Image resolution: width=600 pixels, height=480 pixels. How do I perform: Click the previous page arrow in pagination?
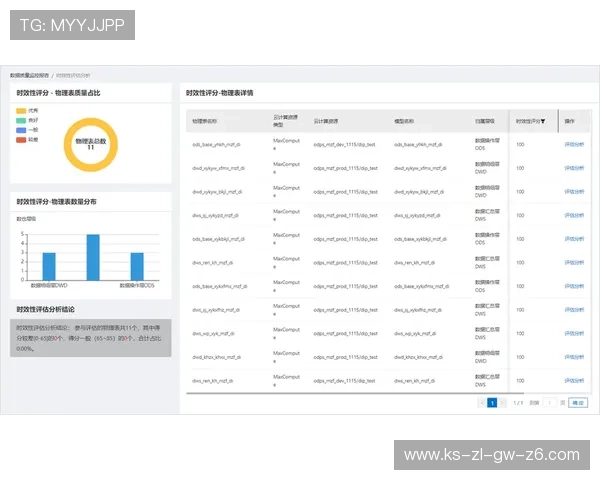coord(480,402)
